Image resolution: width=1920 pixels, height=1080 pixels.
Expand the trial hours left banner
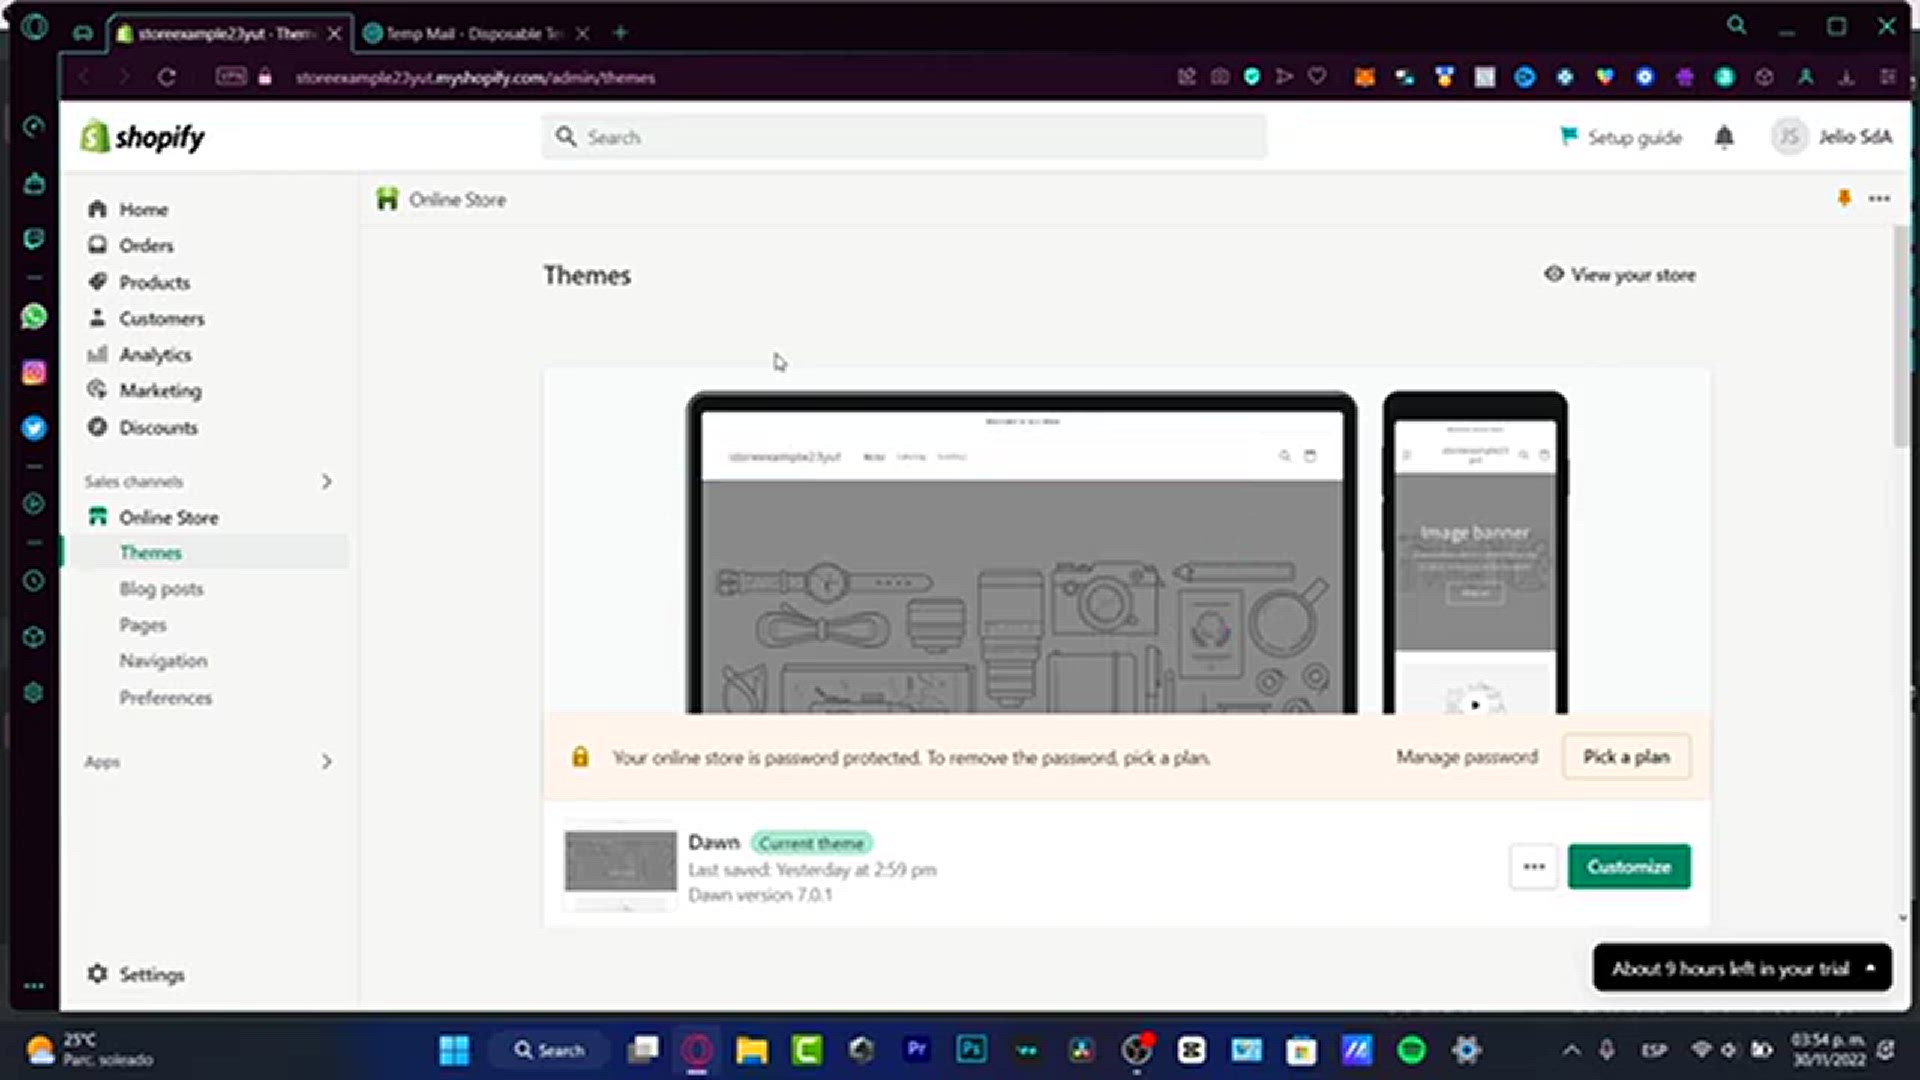tap(1742, 968)
